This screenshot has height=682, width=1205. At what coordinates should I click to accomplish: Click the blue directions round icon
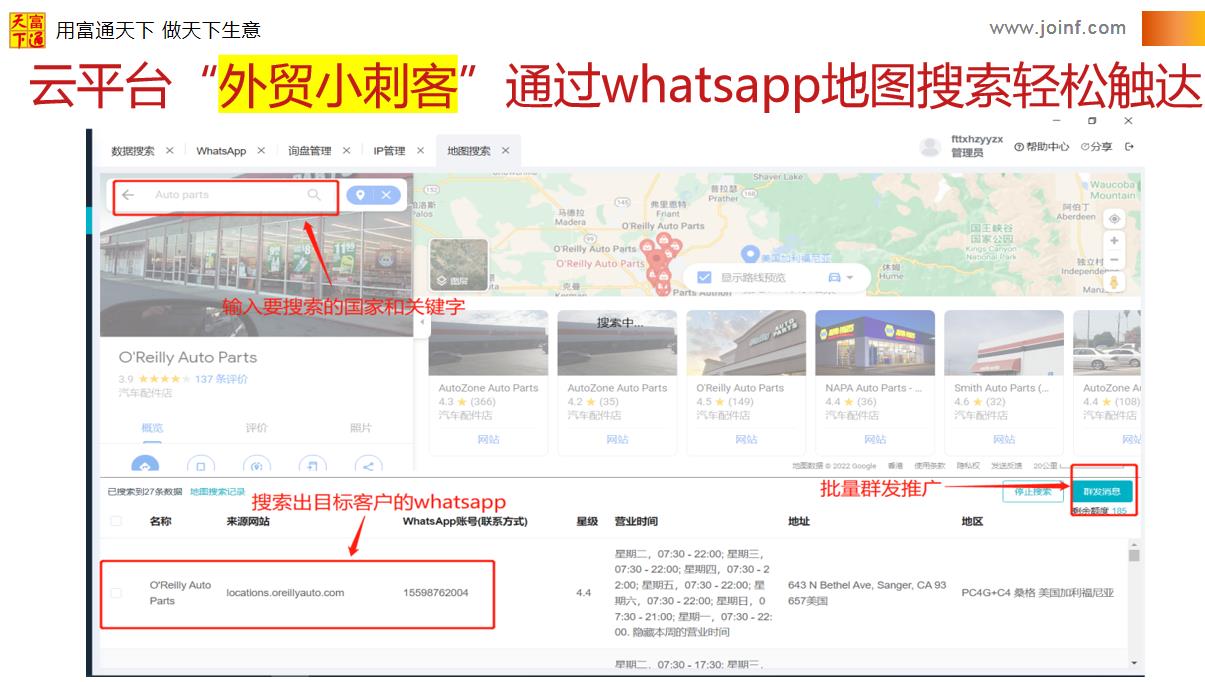click(146, 465)
